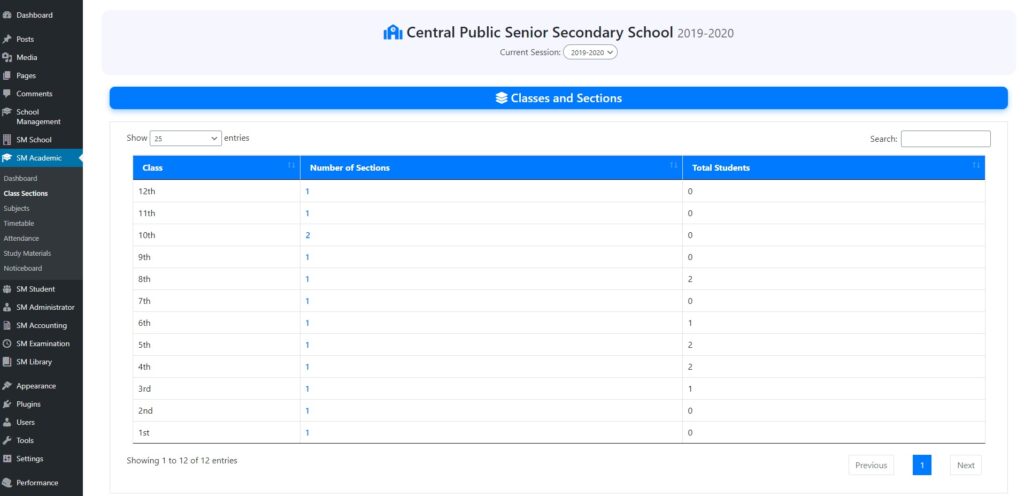The width and height of the screenshot is (1024, 496).
Task: Open sections link for 10th class
Action: (x=308, y=235)
